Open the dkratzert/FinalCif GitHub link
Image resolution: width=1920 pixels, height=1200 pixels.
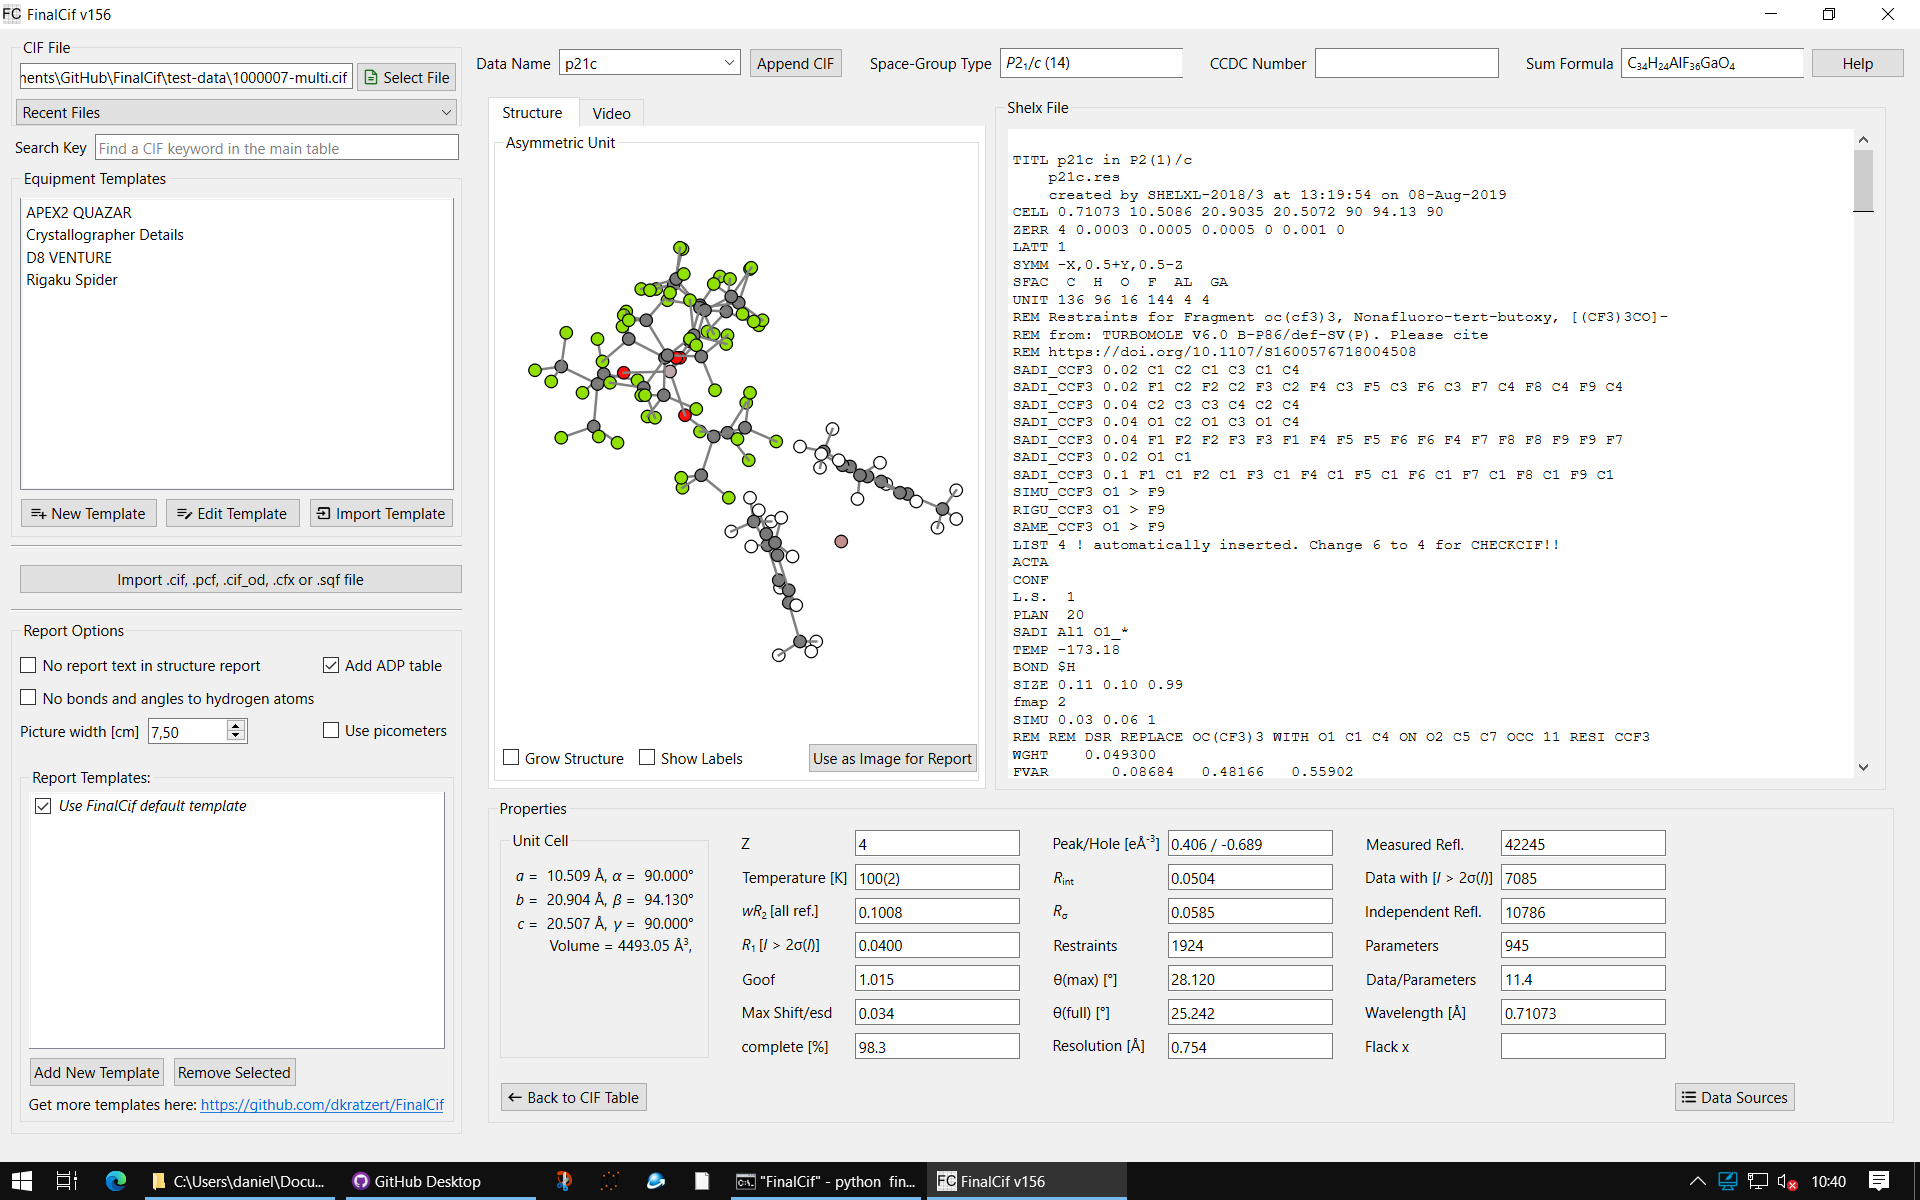click(x=322, y=1105)
